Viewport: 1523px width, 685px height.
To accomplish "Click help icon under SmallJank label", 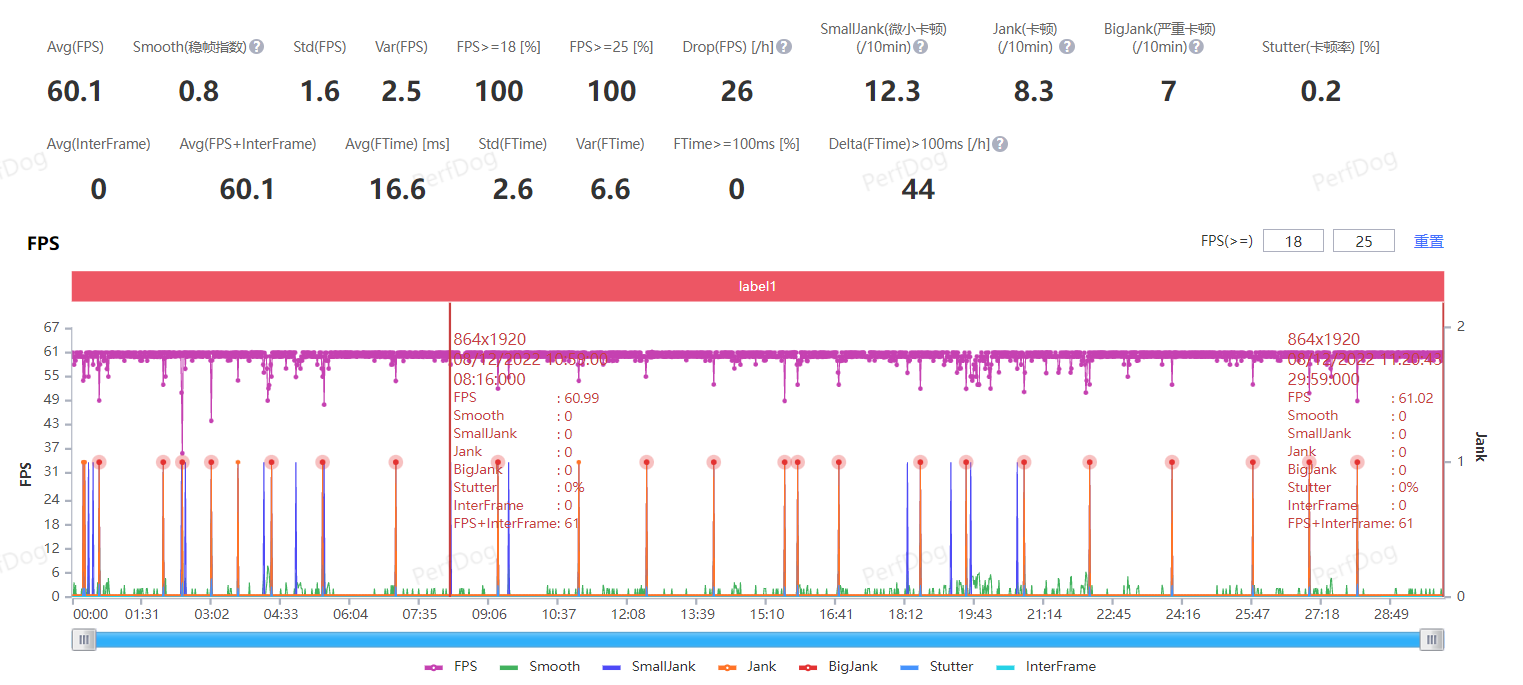I will pos(920,47).
